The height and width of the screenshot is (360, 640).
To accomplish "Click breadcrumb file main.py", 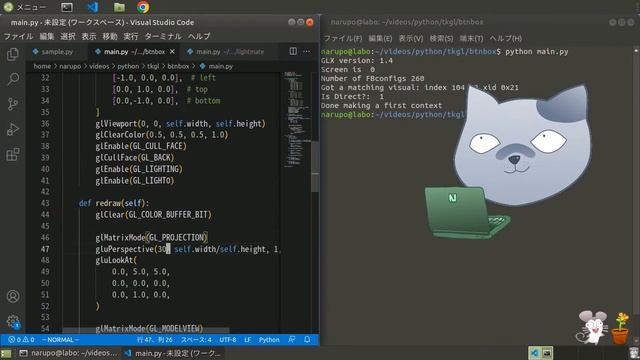I will point(216,66).
